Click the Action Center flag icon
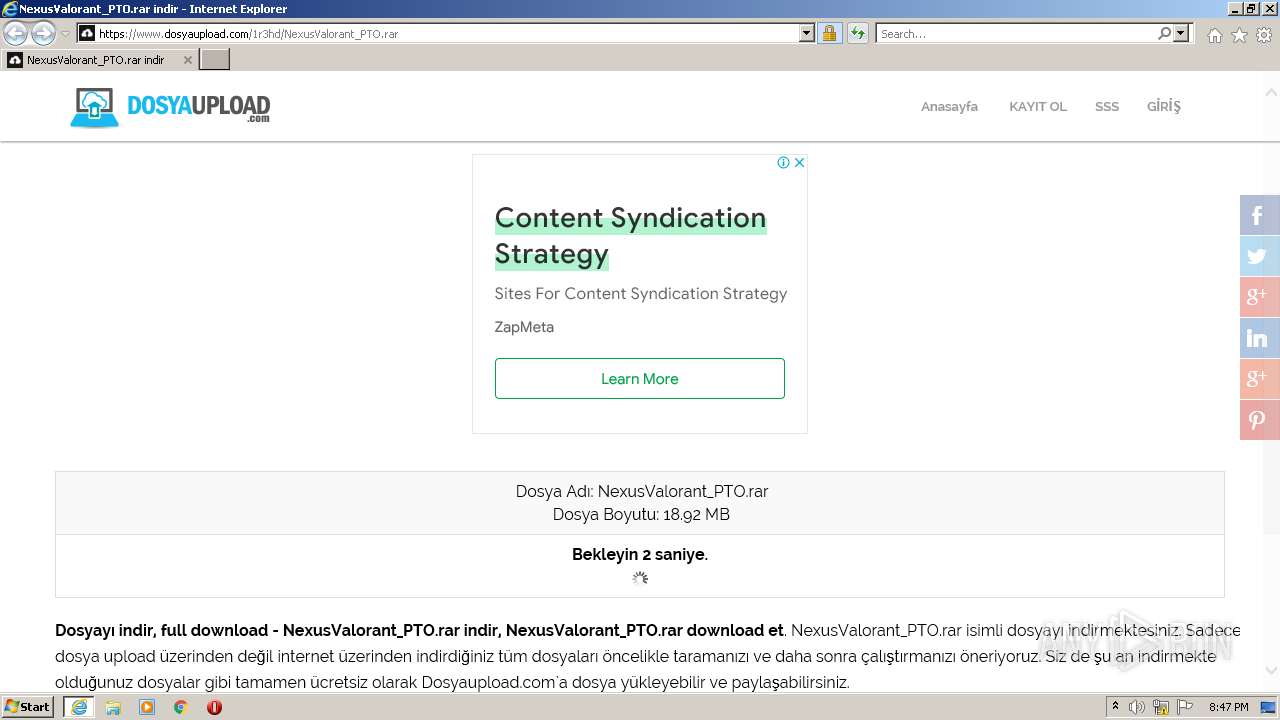The height and width of the screenshot is (720, 1280). [x=1184, y=707]
